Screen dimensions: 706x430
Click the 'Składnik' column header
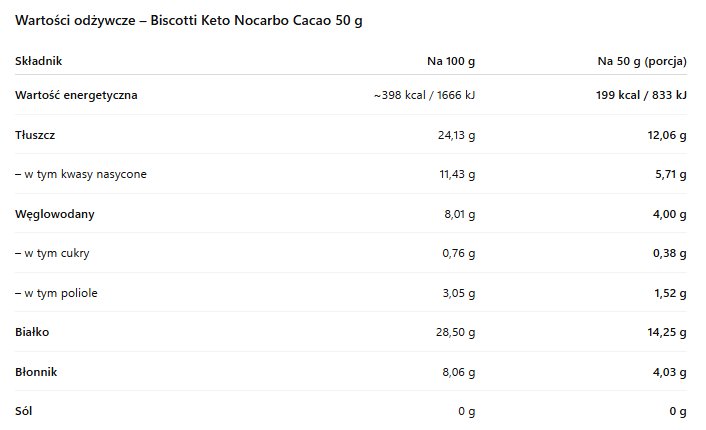point(38,61)
